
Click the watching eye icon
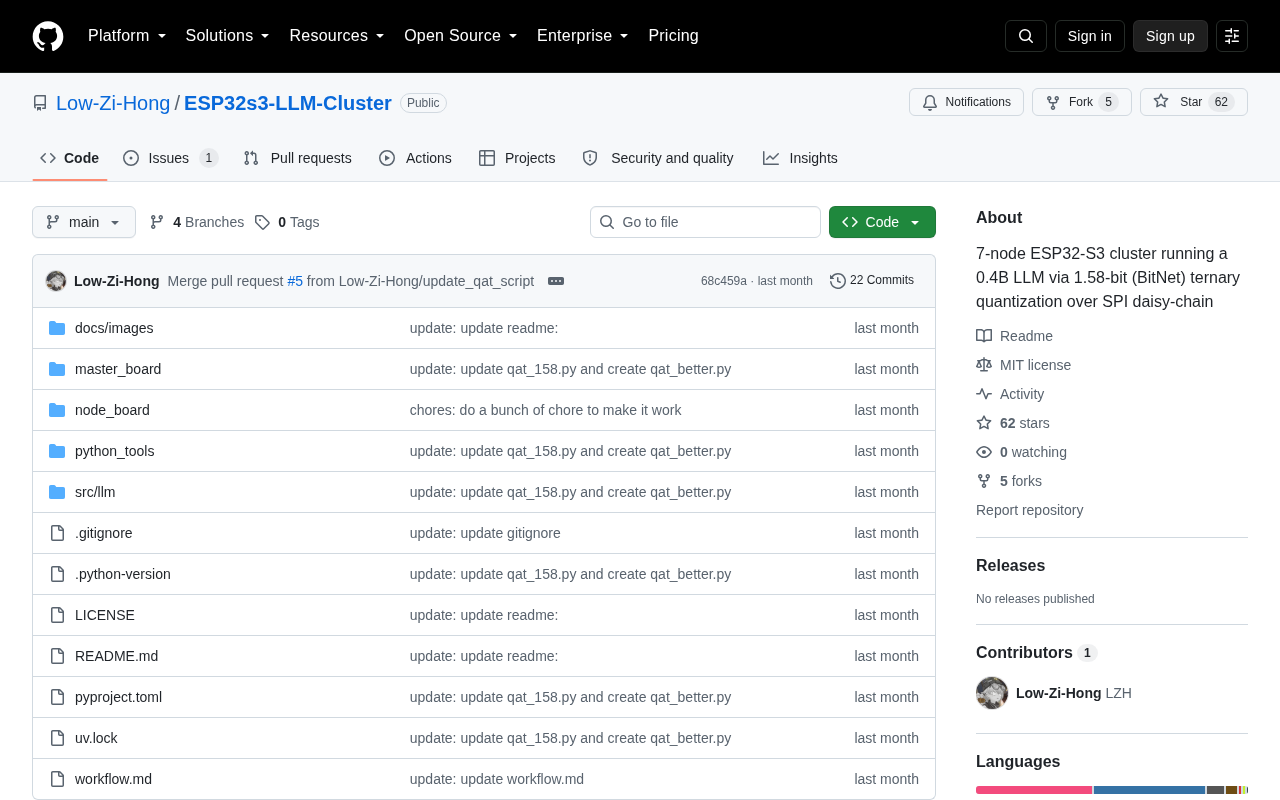tap(984, 452)
